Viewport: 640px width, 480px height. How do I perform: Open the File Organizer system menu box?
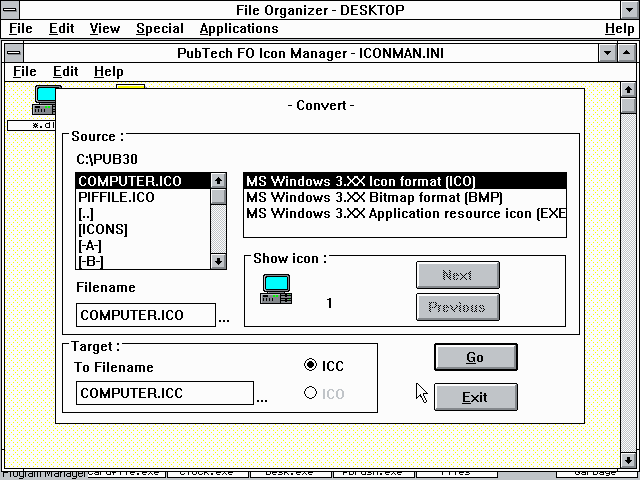coord(11,10)
